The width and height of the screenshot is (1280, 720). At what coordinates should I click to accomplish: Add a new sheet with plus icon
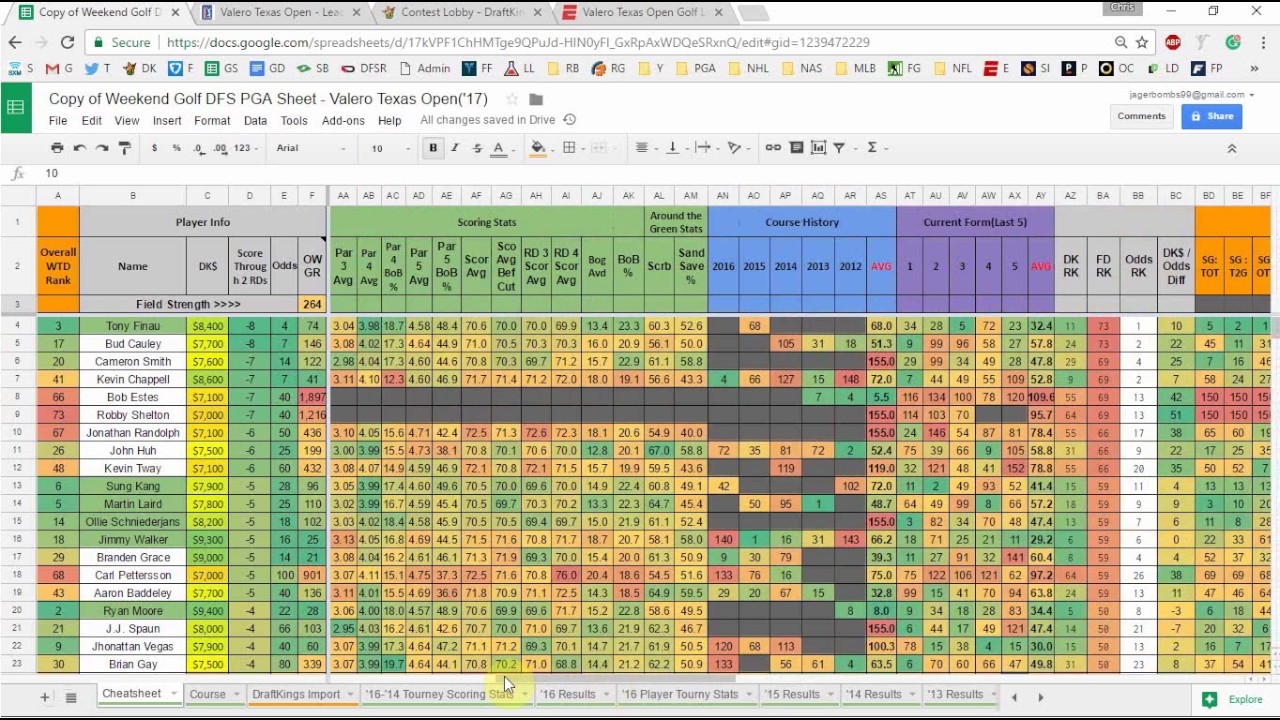(44, 696)
